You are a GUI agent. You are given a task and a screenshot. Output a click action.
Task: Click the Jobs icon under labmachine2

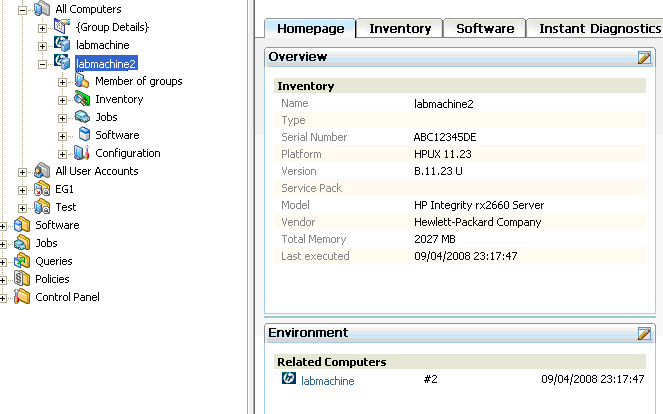coord(82,117)
